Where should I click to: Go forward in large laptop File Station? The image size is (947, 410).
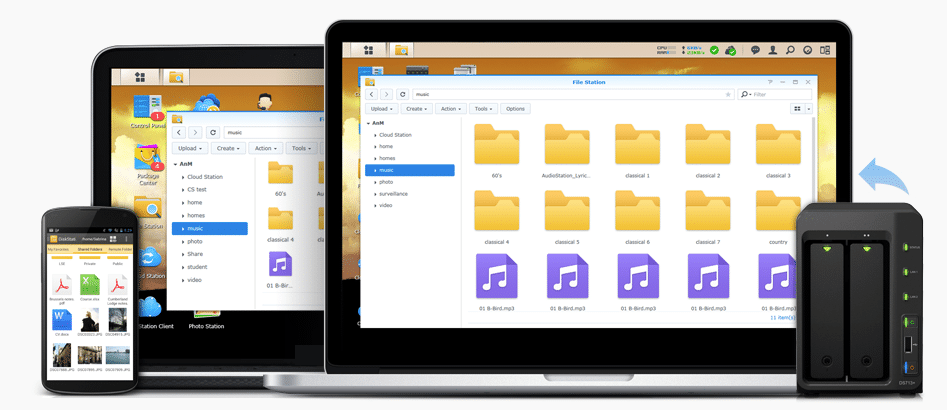tap(387, 94)
